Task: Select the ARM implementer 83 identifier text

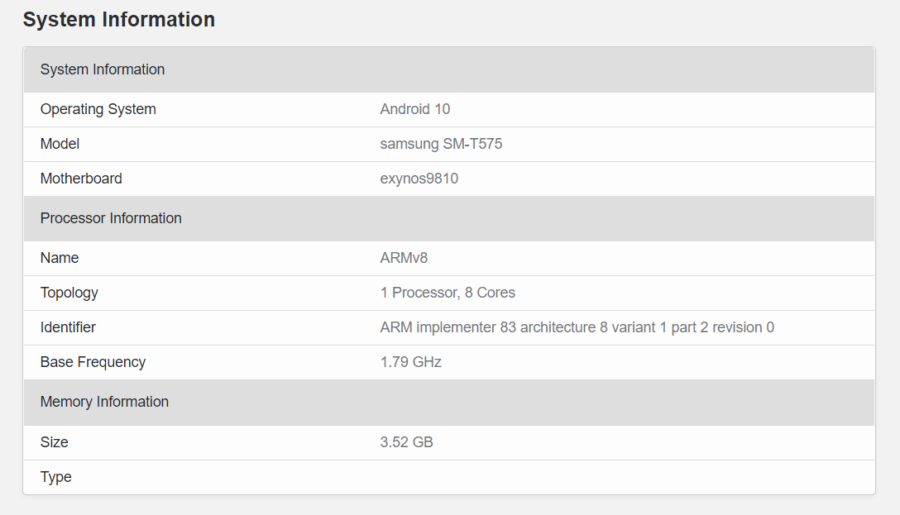Action: point(577,327)
